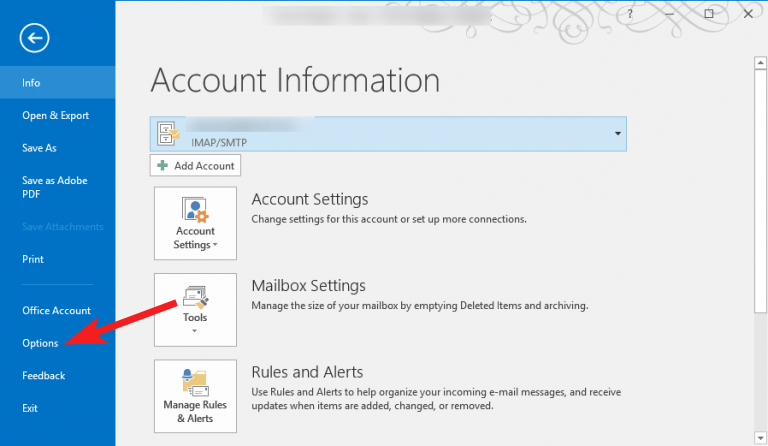
Task: Go back using the circled arrow
Action: coord(34,38)
